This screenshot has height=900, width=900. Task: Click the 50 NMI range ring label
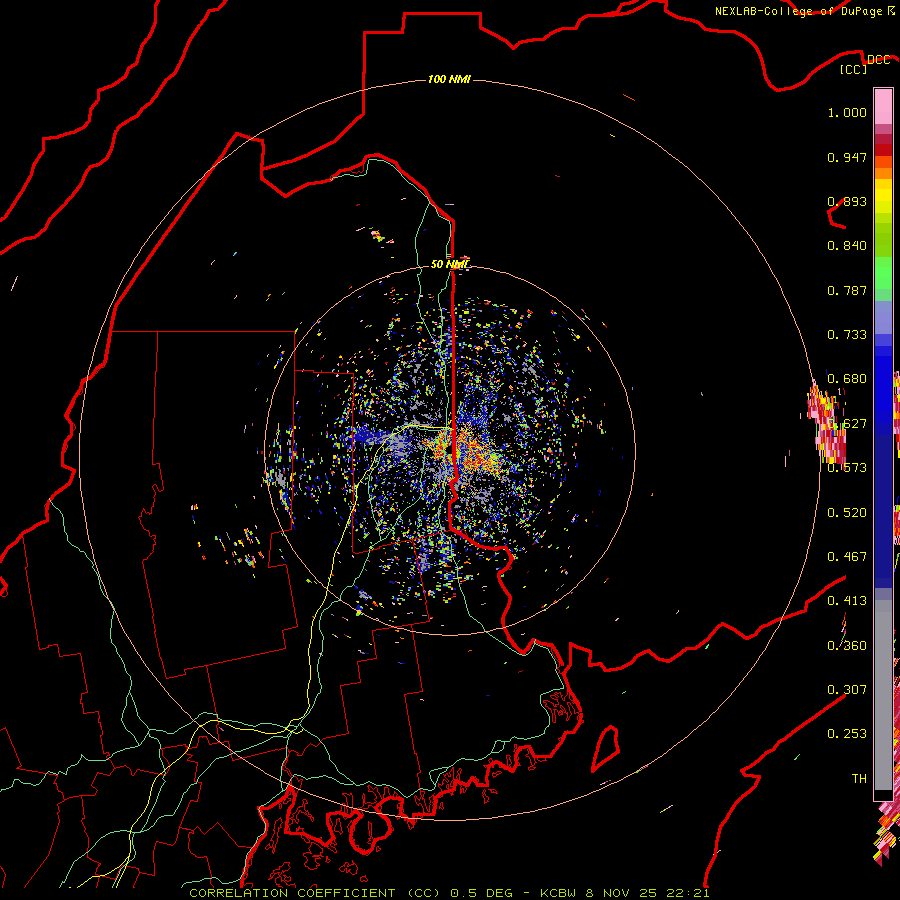pyautogui.click(x=449, y=264)
